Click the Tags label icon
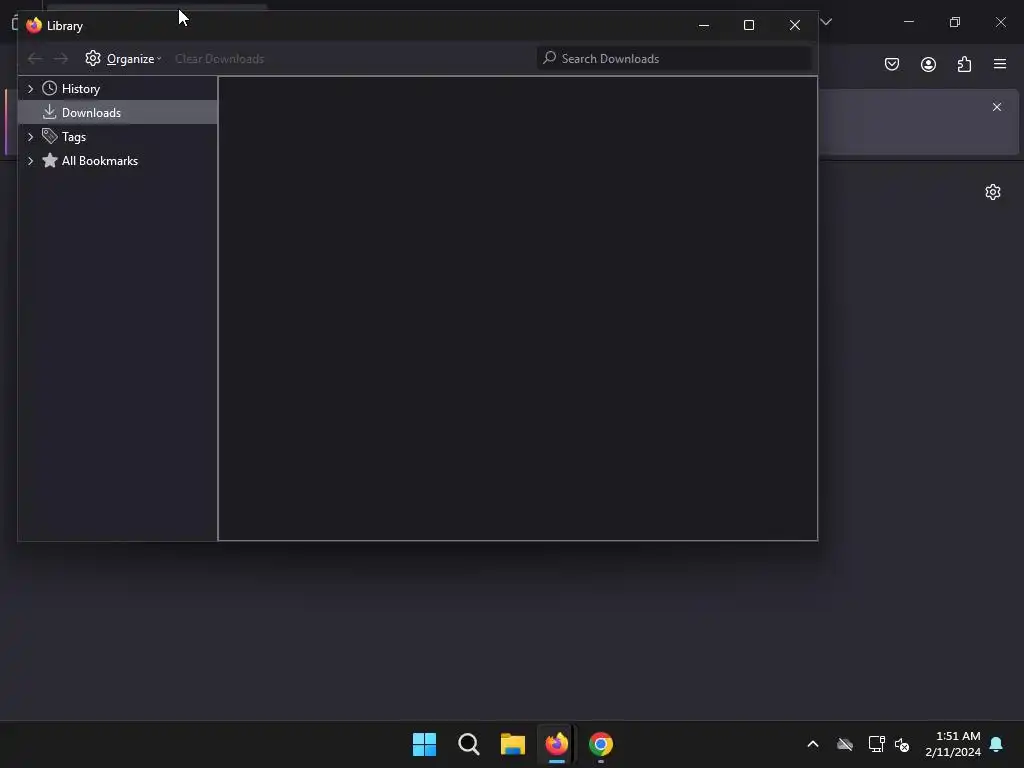Image resolution: width=1024 pixels, height=768 pixels. [x=50, y=136]
